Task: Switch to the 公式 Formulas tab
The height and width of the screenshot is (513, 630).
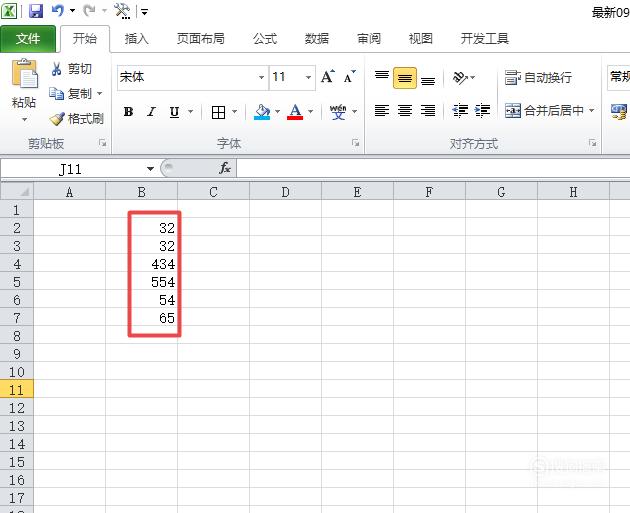Action: point(265,39)
